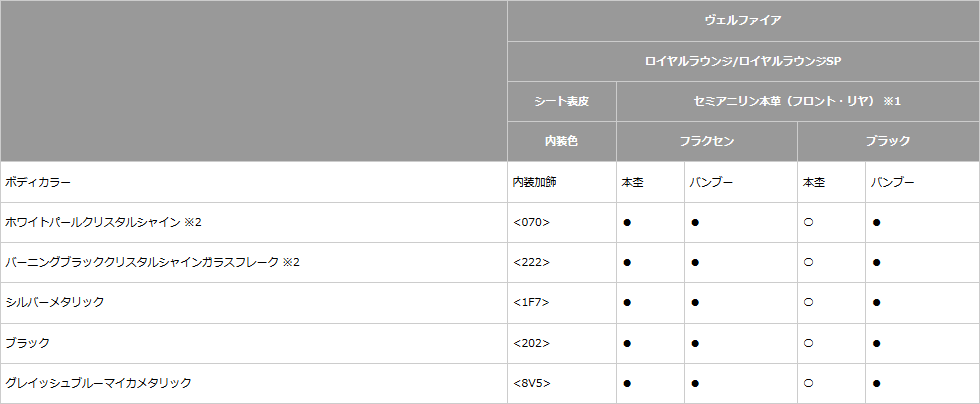Click color code <222>

tap(531, 263)
